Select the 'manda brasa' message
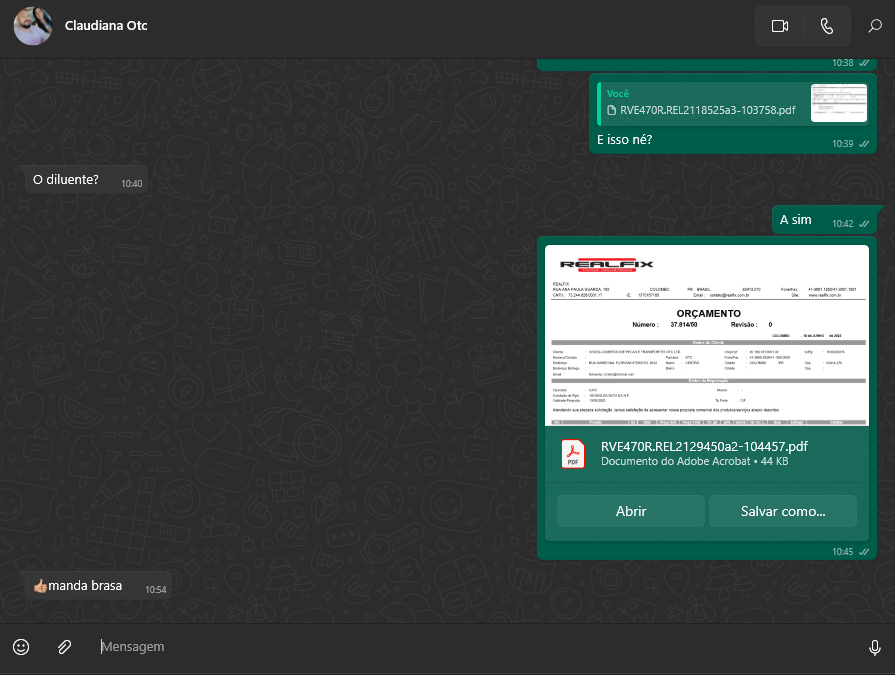This screenshot has height=675, width=895. click(x=84, y=586)
